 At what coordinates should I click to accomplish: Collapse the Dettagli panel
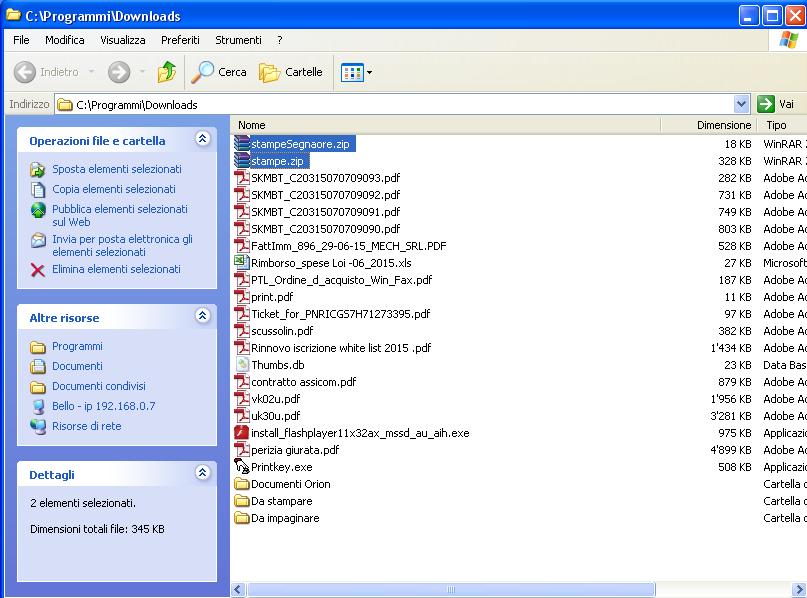(202, 474)
